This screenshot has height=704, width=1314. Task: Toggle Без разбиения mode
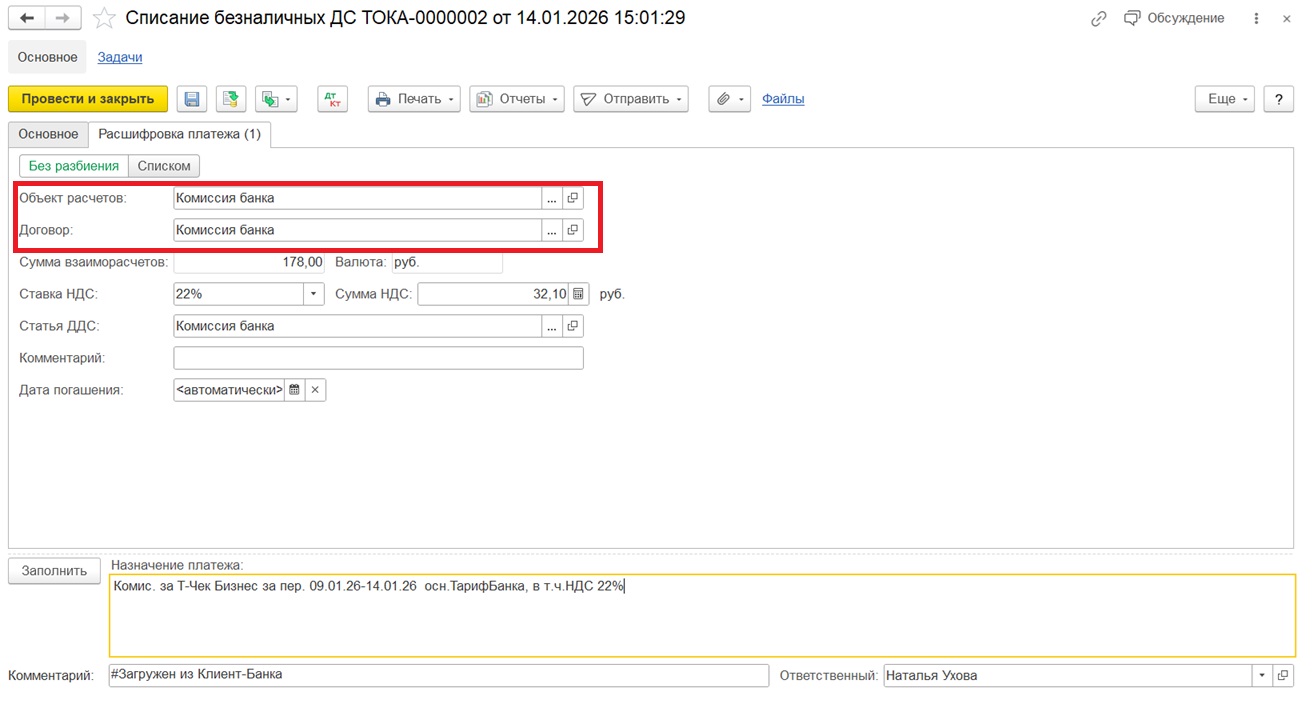coord(74,166)
